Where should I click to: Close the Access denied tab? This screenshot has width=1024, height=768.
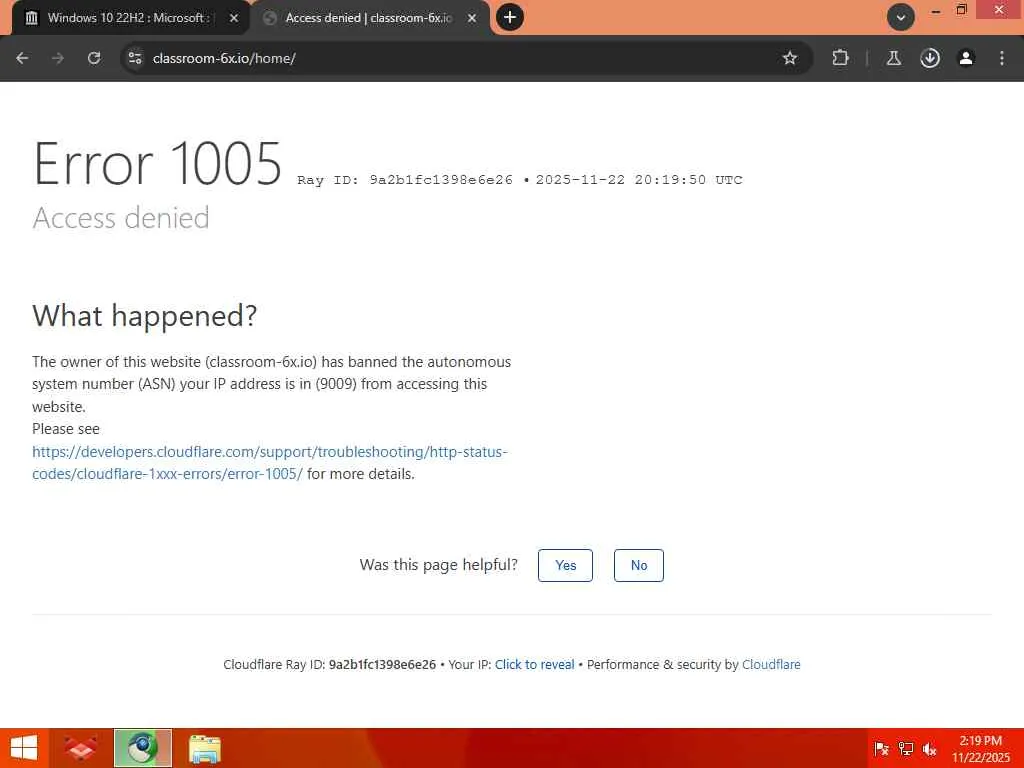[472, 18]
